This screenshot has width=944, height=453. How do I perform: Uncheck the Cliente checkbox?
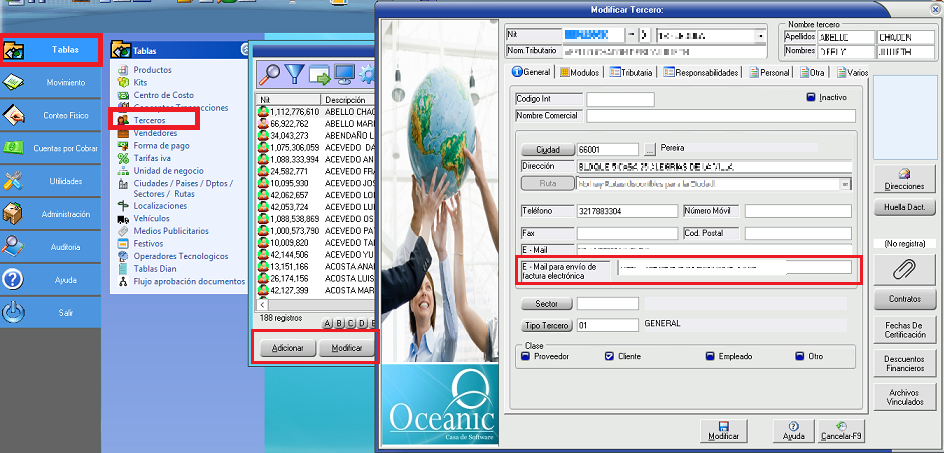coord(610,355)
